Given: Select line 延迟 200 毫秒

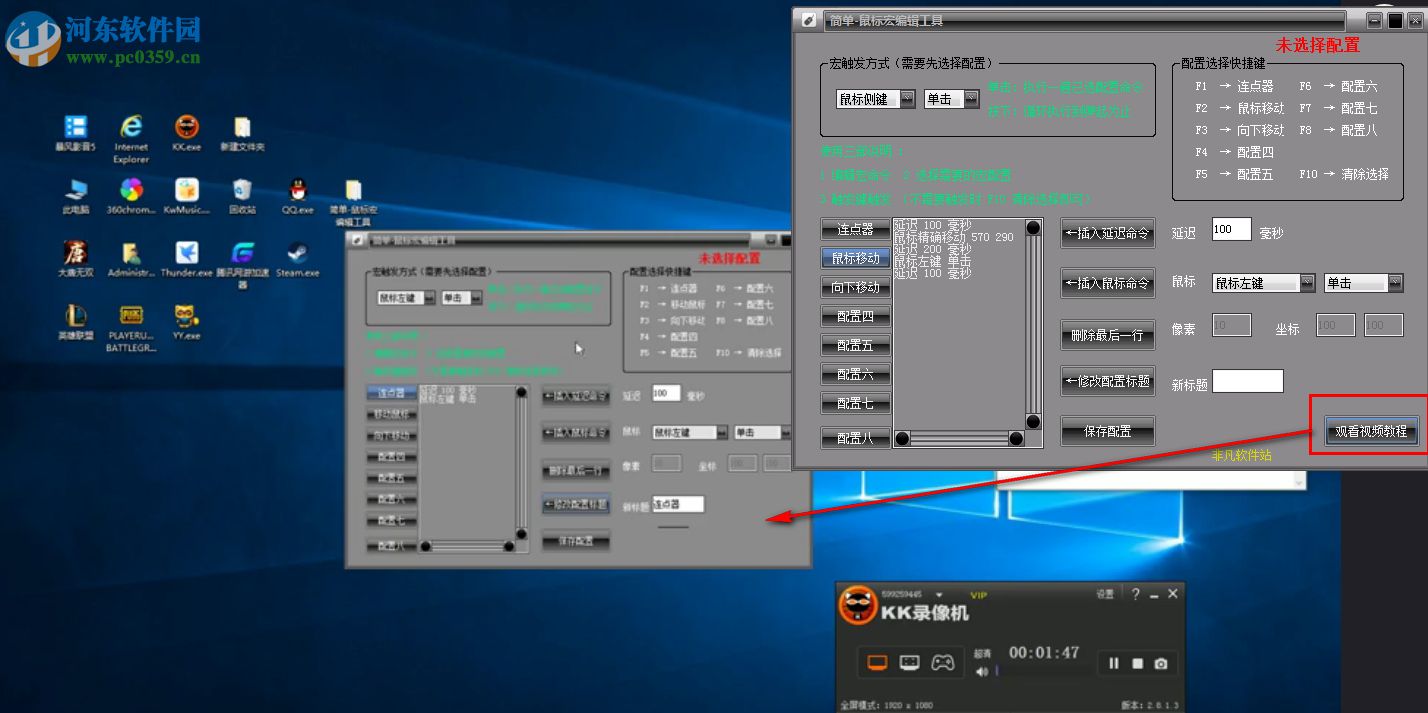Looking at the screenshot, I should tap(932, 249).
